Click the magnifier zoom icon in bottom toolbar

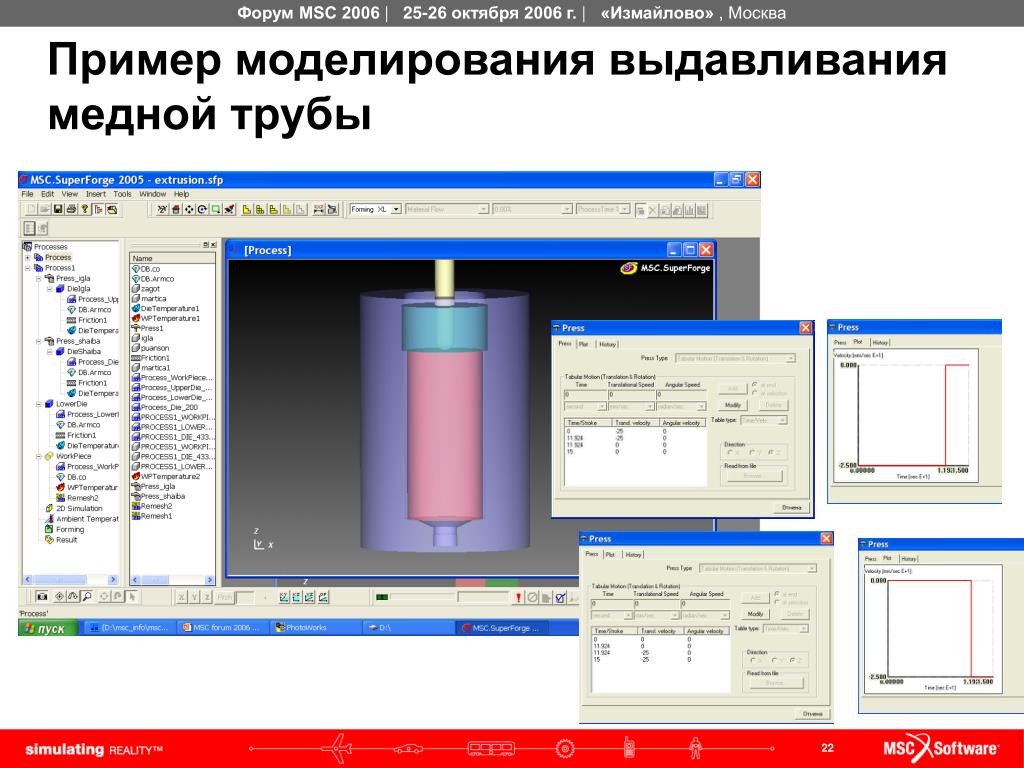(x=87, y=596)
